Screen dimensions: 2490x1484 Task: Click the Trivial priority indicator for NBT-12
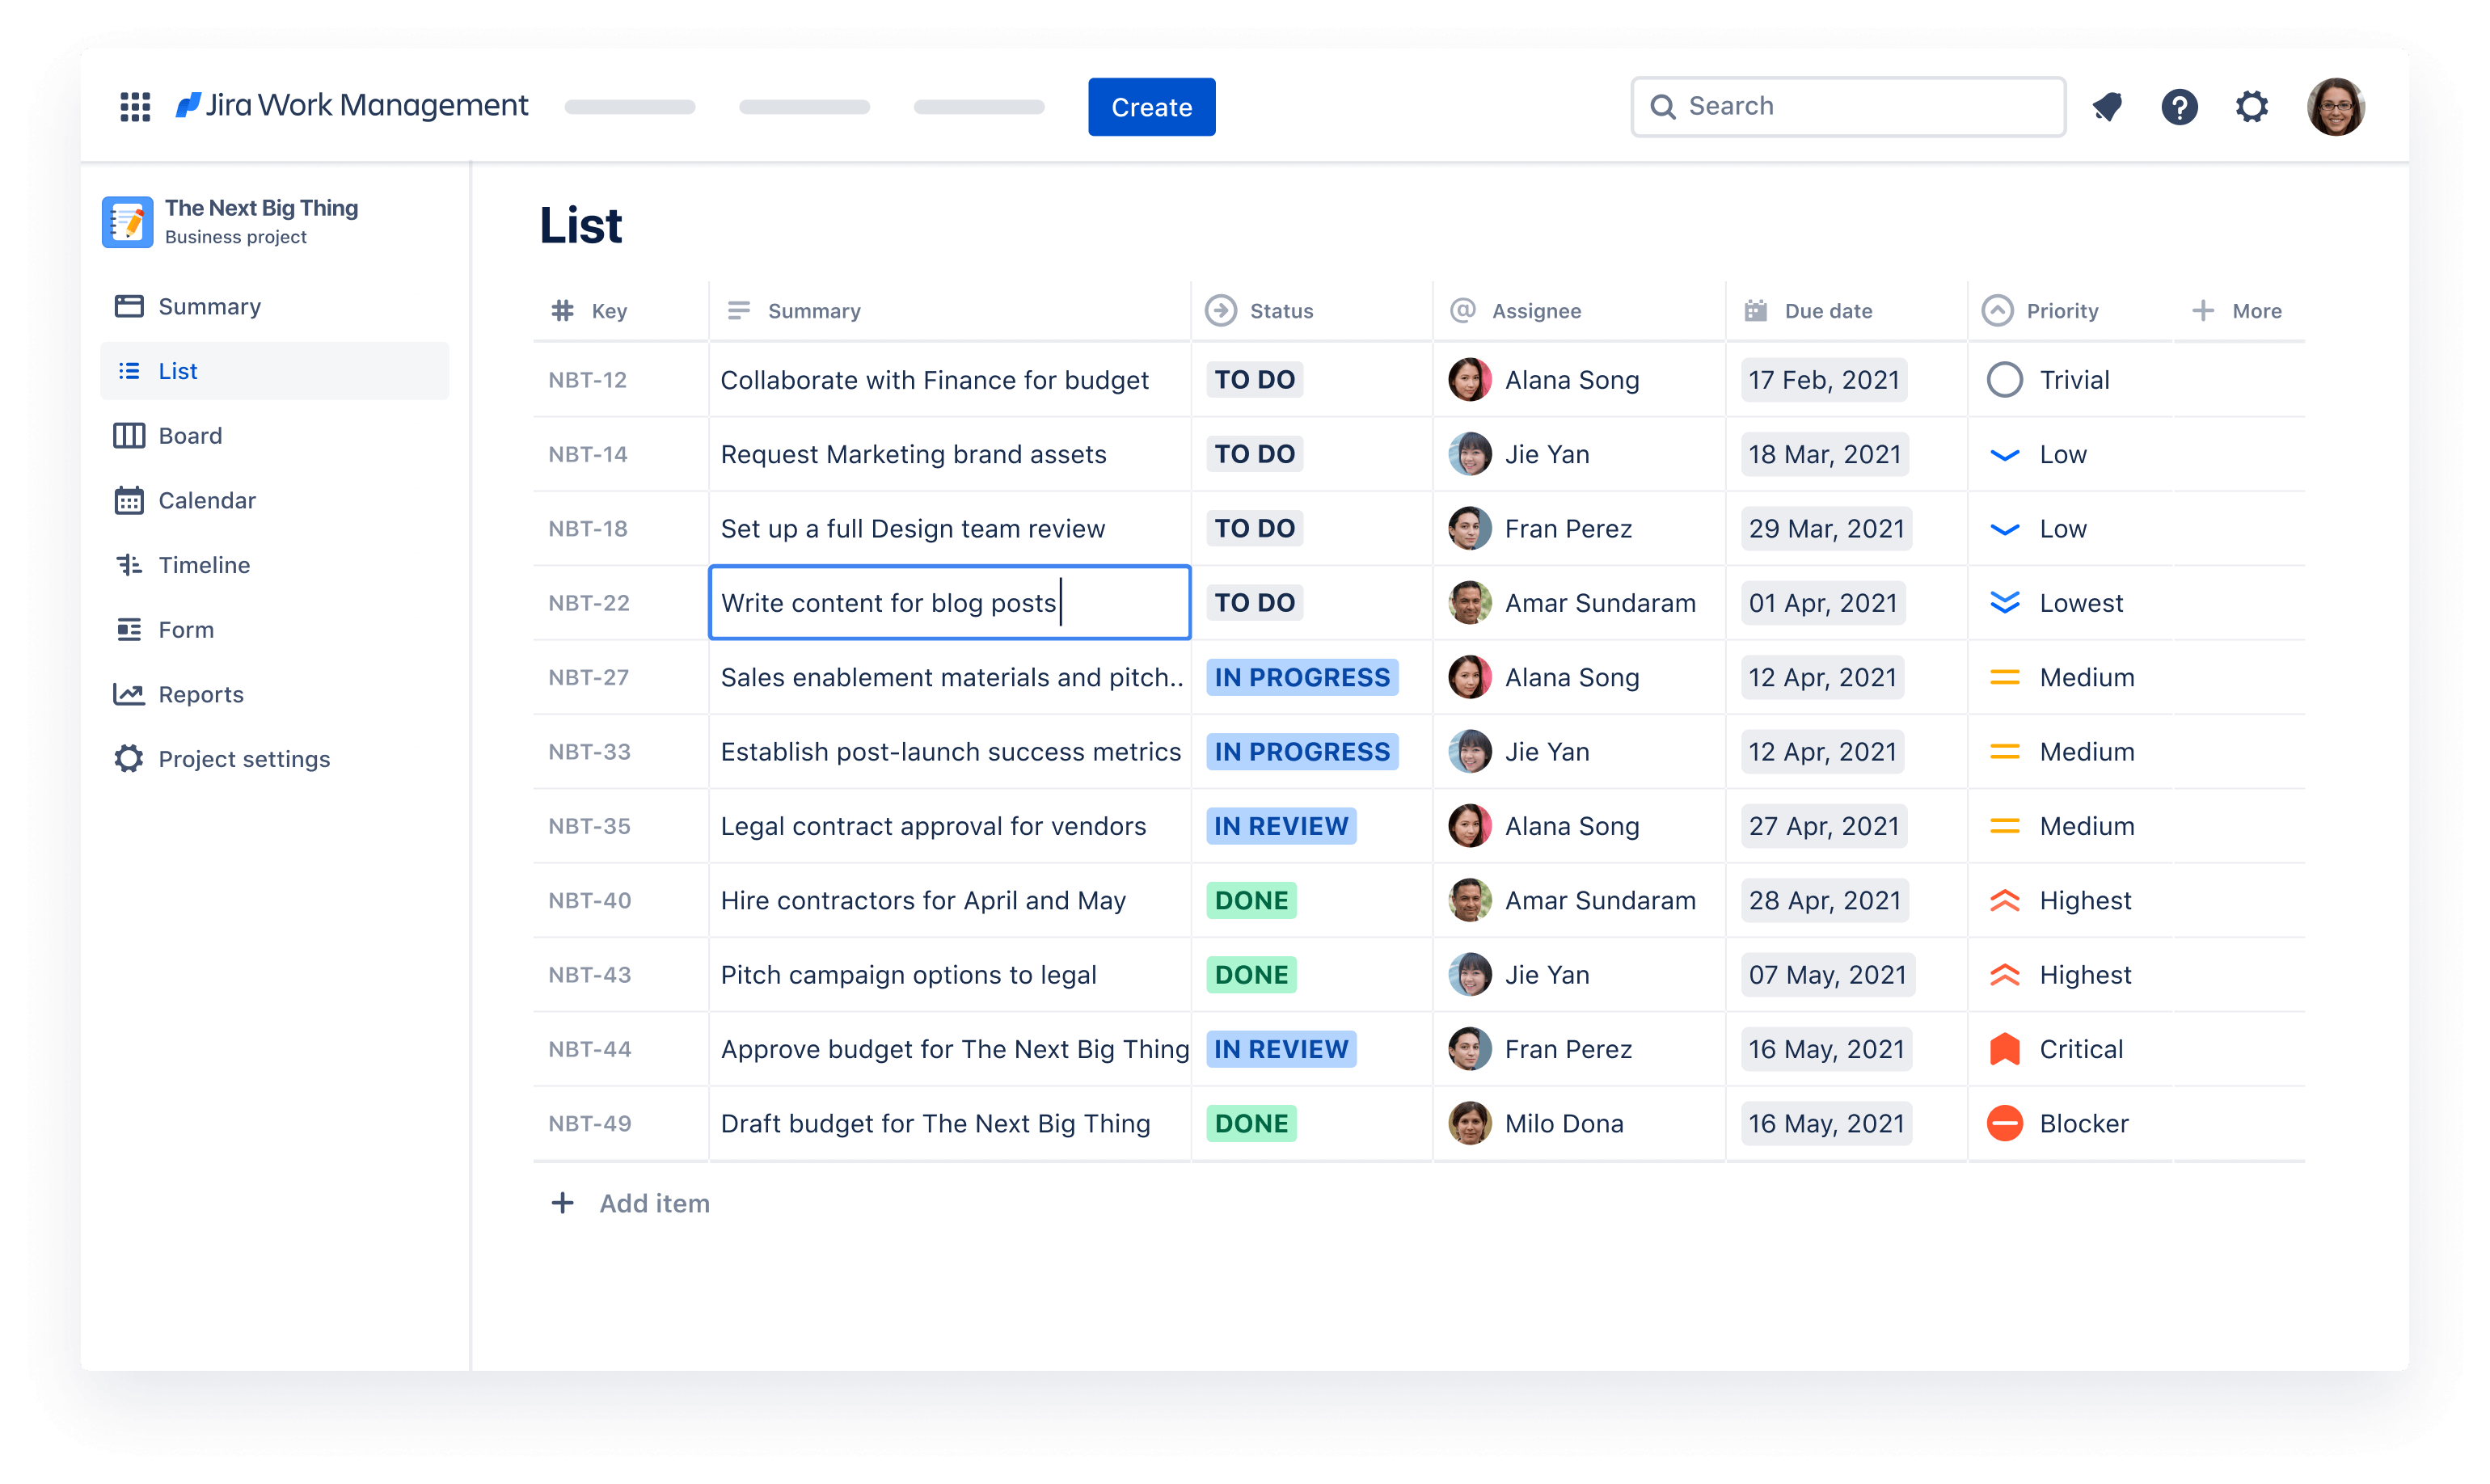point(2004,378)
